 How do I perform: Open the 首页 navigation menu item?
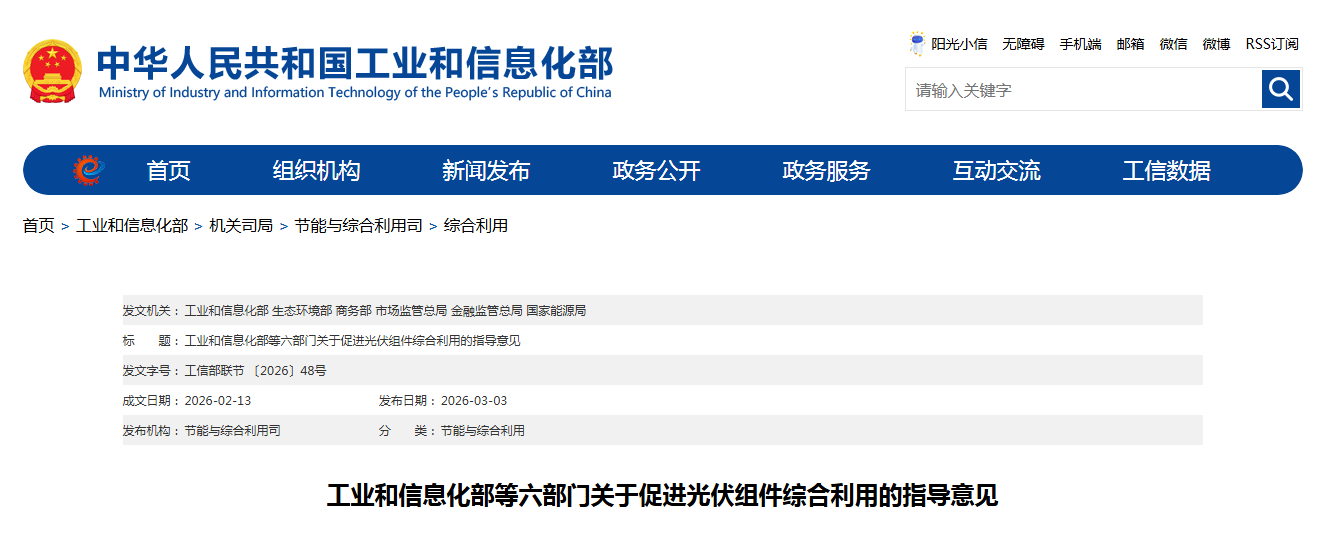click(x=168, y=171)
